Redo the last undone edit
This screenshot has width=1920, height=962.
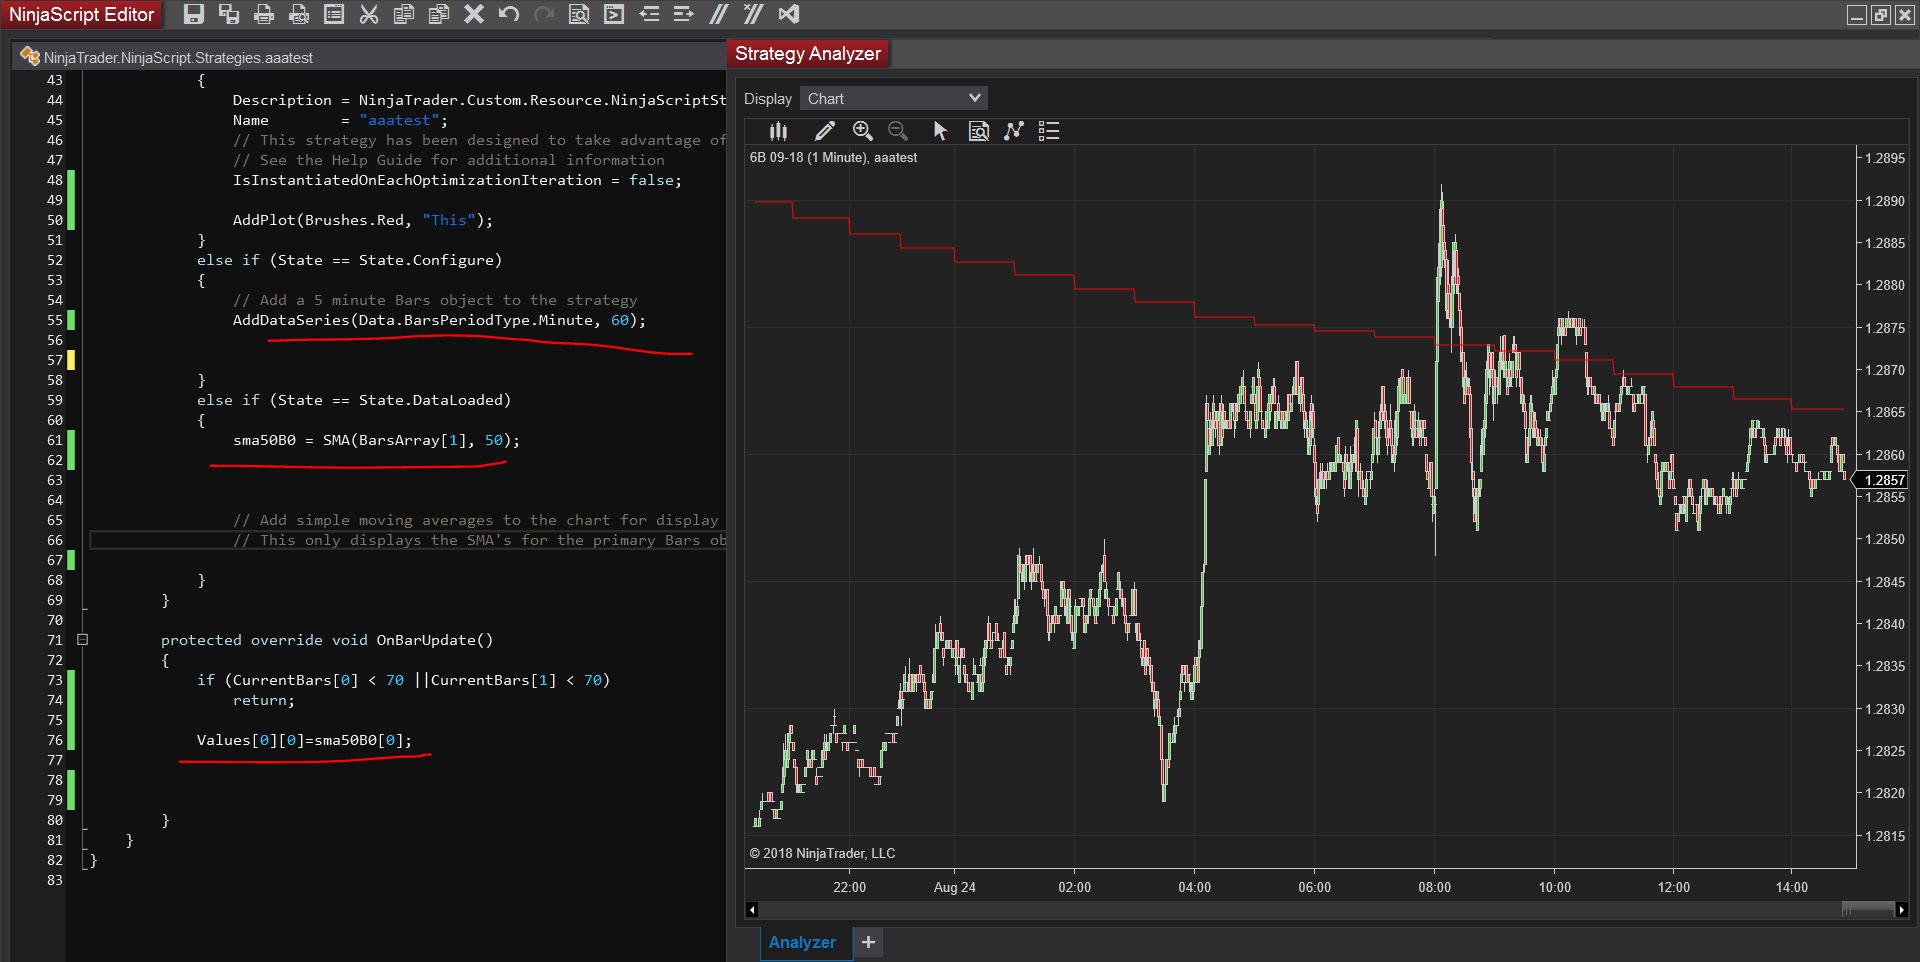[544, 14]
